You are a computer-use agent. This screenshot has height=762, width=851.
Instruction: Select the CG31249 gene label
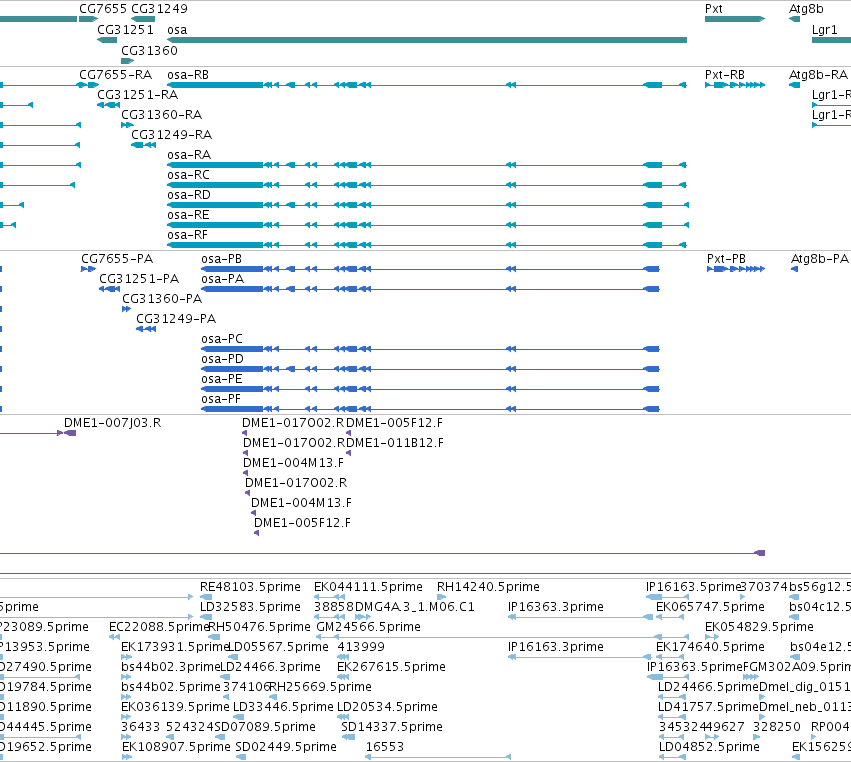(160, 9)
